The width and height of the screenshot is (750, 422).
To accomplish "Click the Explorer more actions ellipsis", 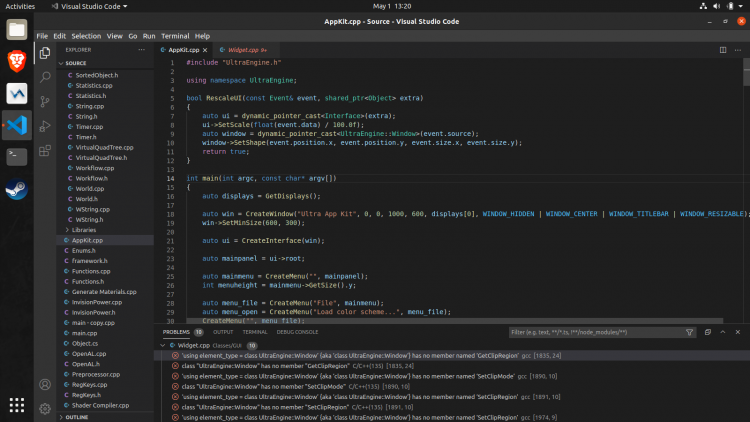I will [142, 50].
